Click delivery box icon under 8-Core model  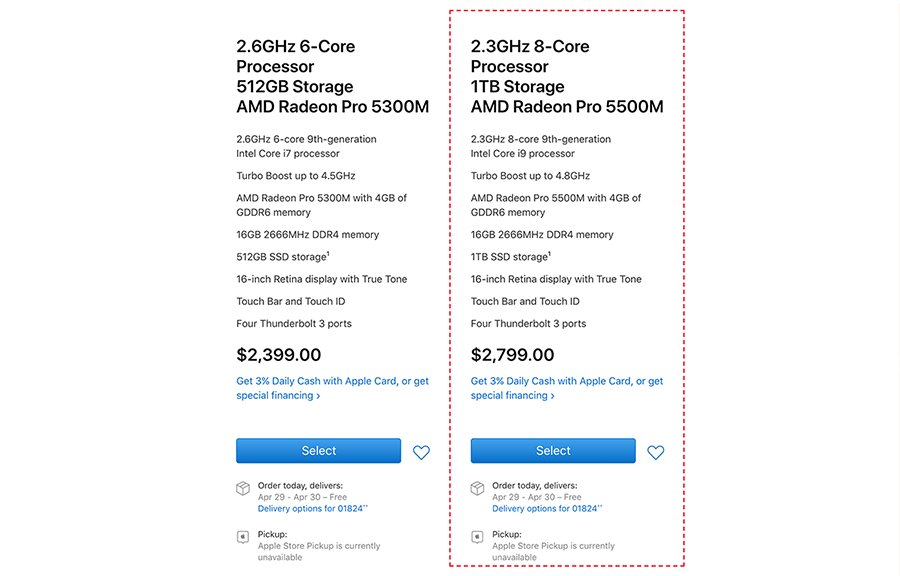click(477, 488)
